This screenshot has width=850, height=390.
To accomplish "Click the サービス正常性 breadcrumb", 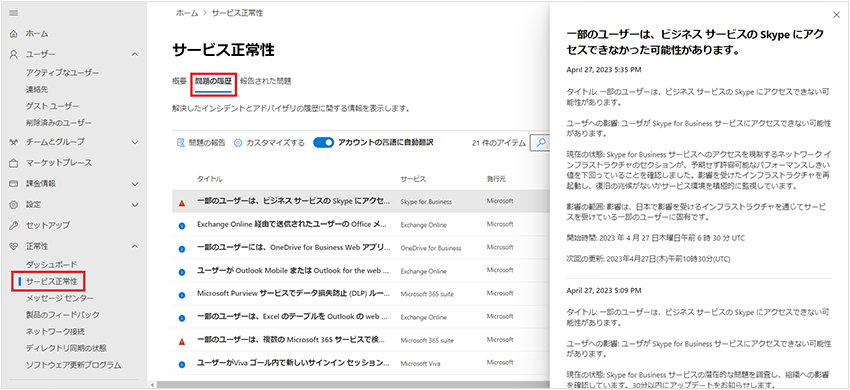I will point(237,13).
